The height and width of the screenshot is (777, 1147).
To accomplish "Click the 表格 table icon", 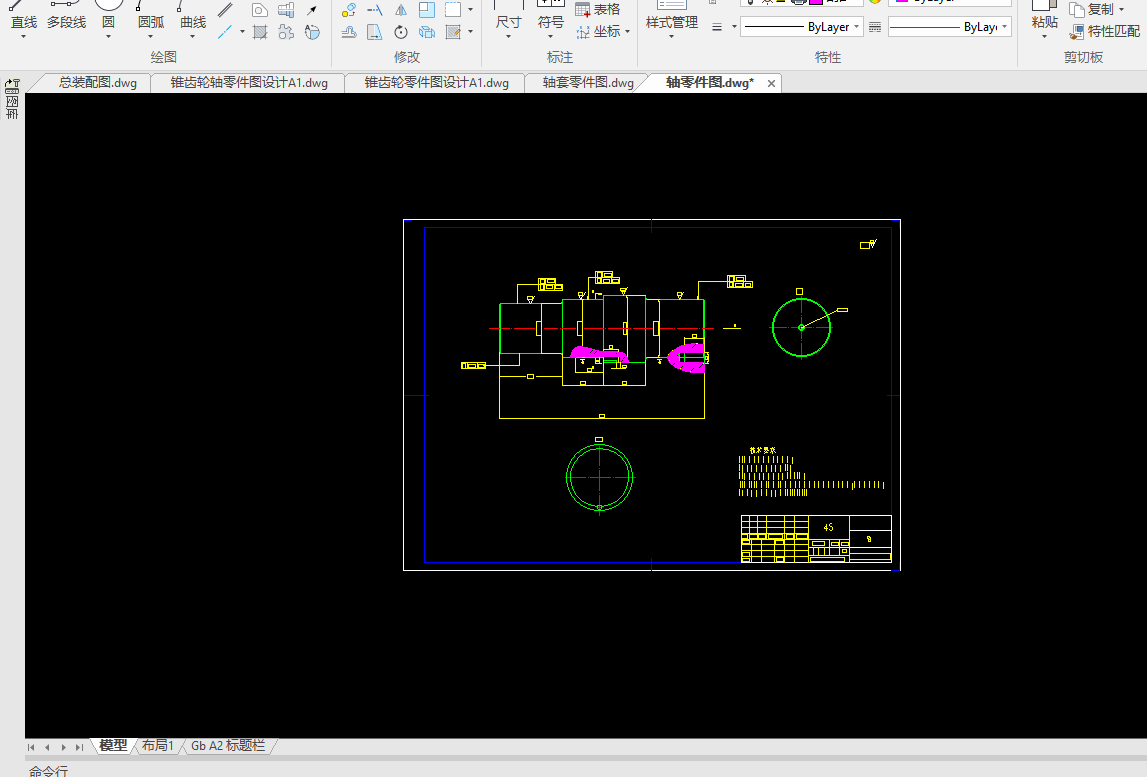I will pos(583,9).
